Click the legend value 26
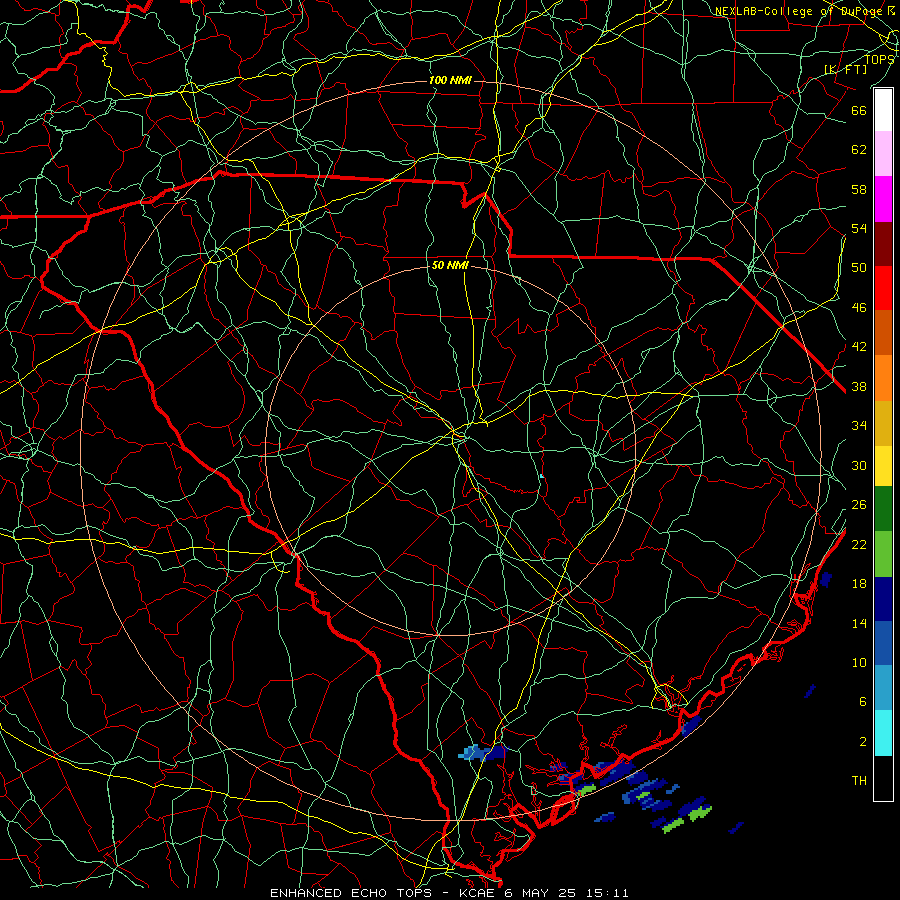 859,505
